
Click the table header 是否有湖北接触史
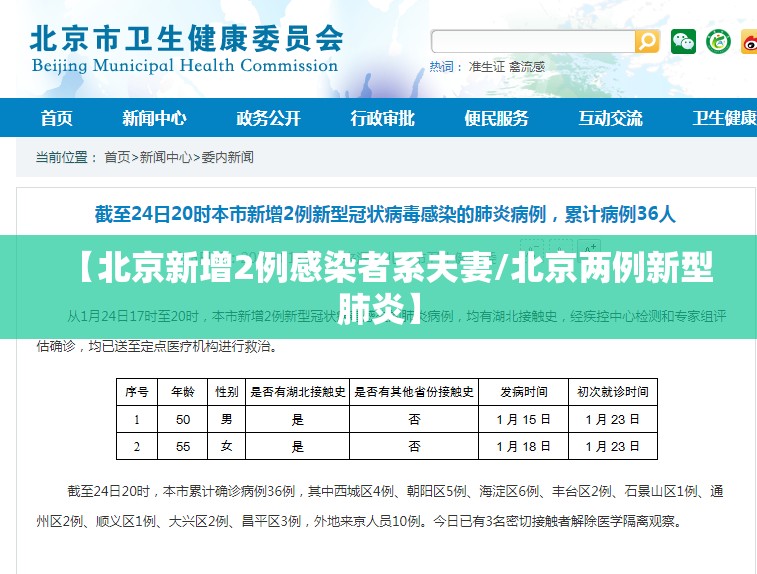coord(297,392)
